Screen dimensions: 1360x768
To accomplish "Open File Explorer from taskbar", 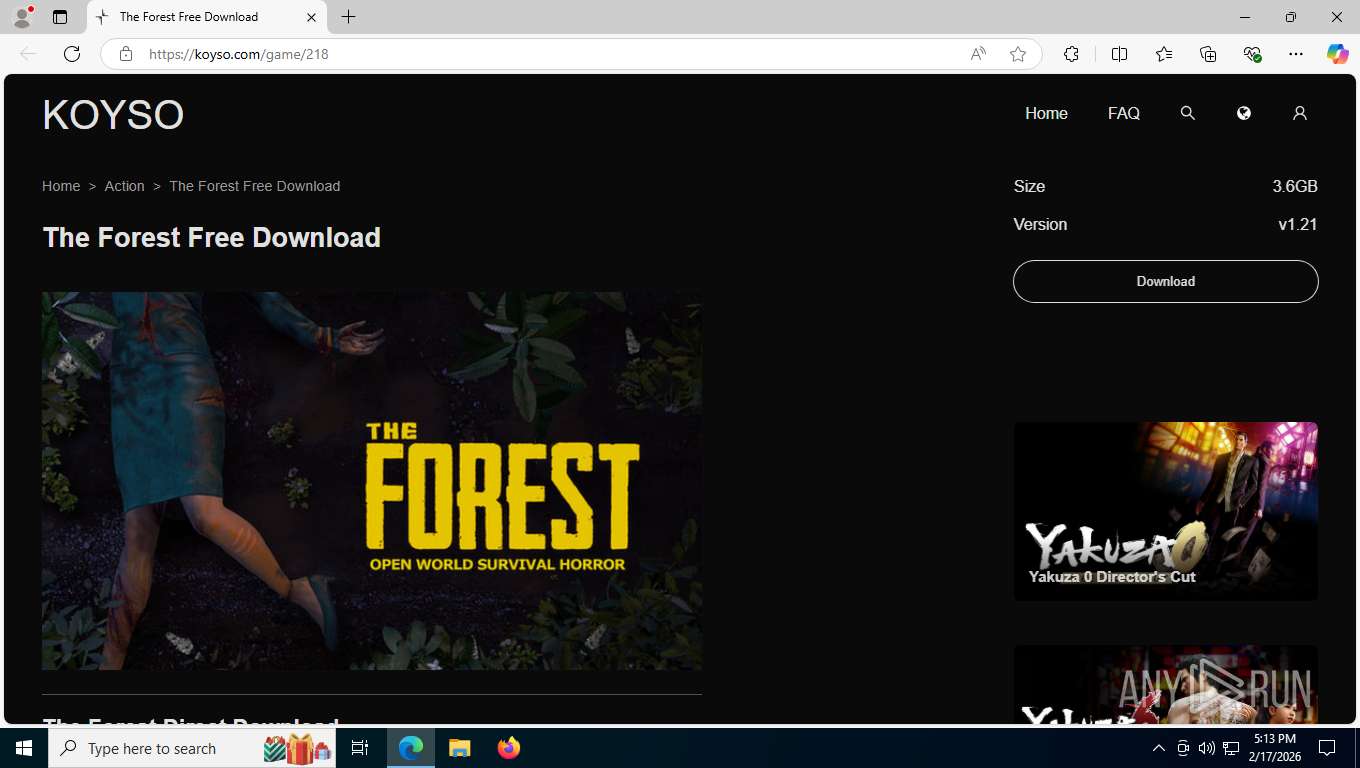I will (x=459, y=748).
